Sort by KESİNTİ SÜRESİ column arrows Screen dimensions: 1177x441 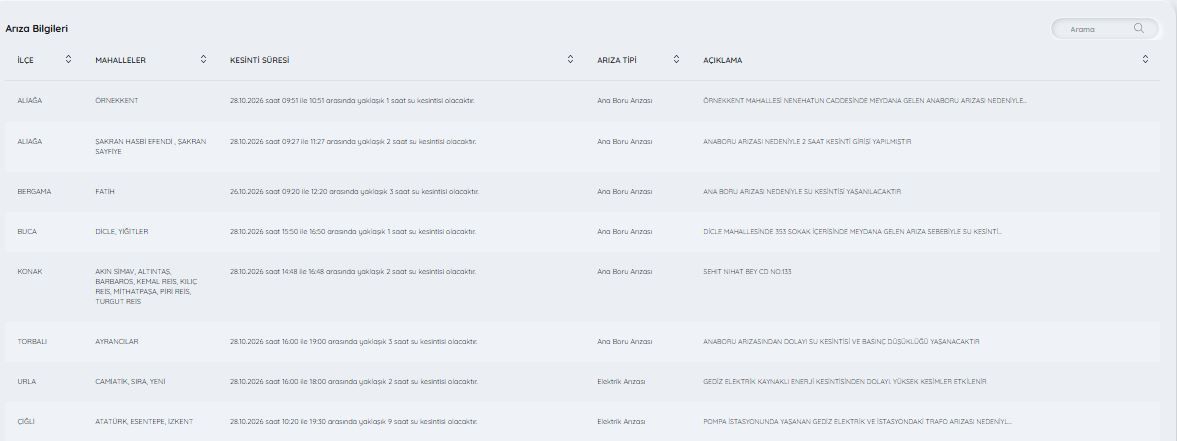coord(570,59)
